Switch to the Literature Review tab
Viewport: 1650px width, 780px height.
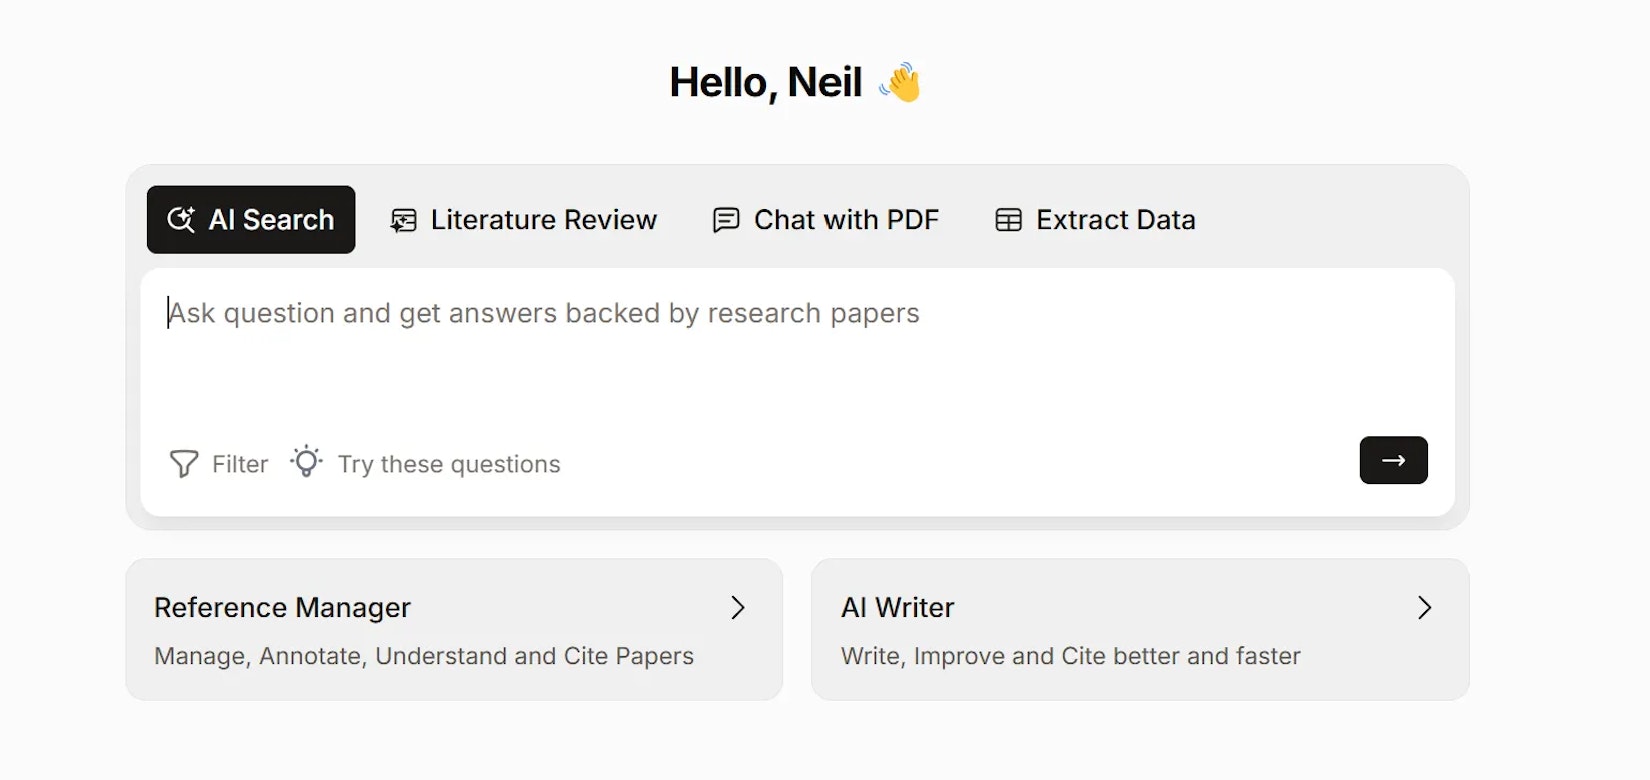coord(543,220)
